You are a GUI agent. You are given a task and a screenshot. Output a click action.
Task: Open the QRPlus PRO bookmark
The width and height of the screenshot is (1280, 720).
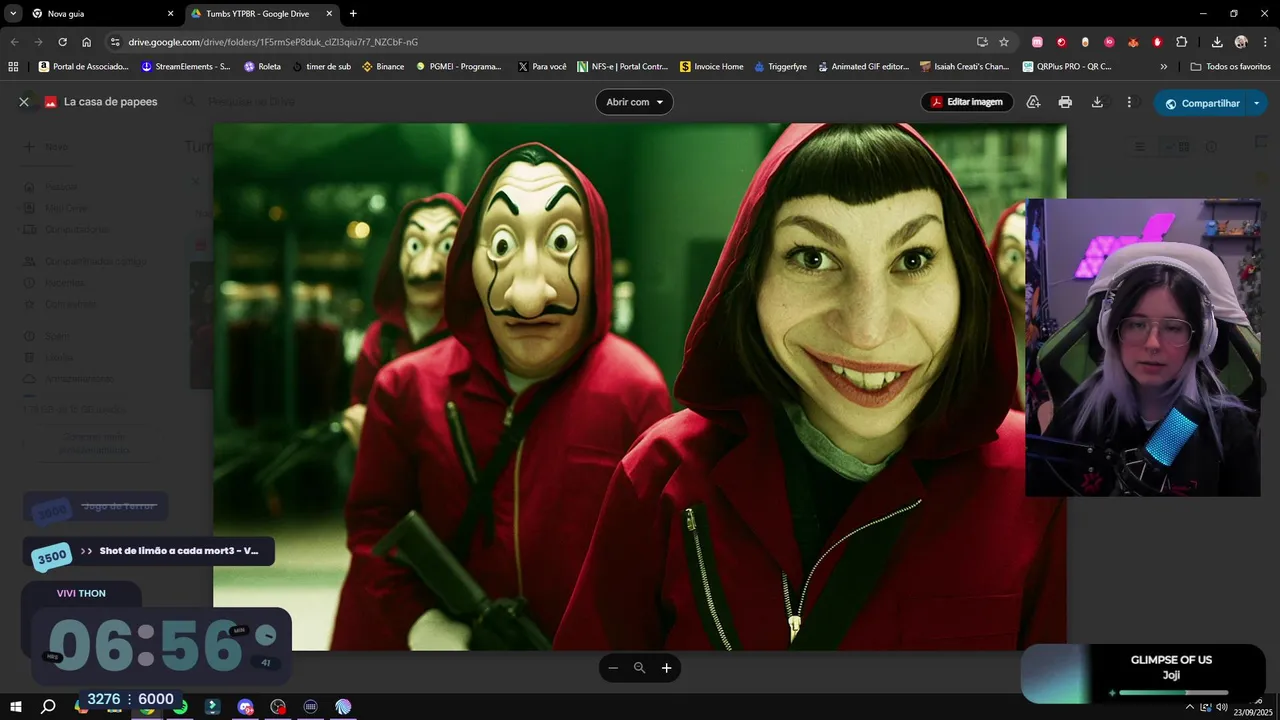(1067, 66)
